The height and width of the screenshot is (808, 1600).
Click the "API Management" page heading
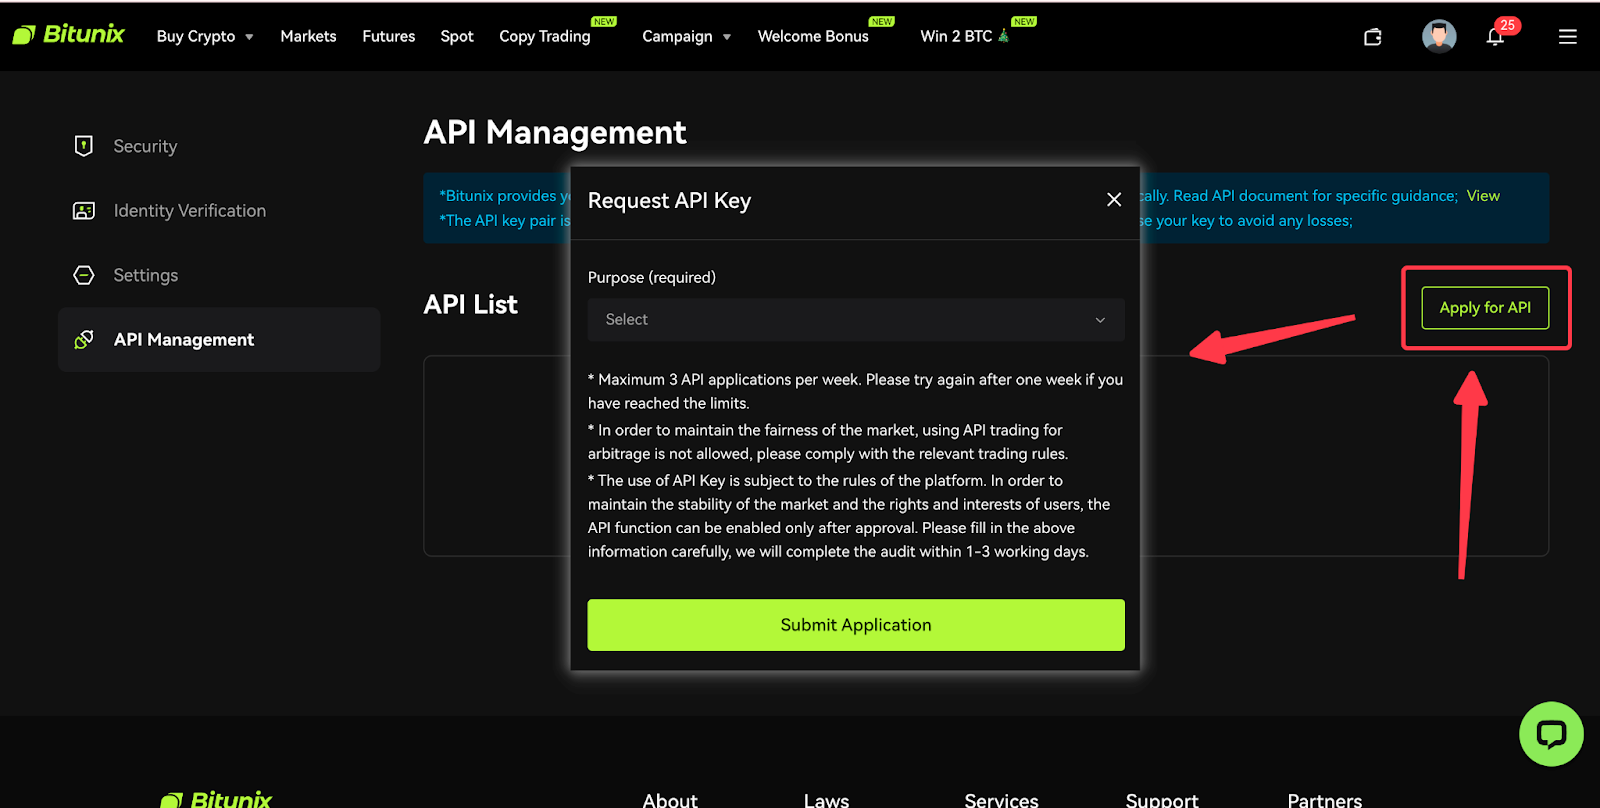tap(554, 132)
